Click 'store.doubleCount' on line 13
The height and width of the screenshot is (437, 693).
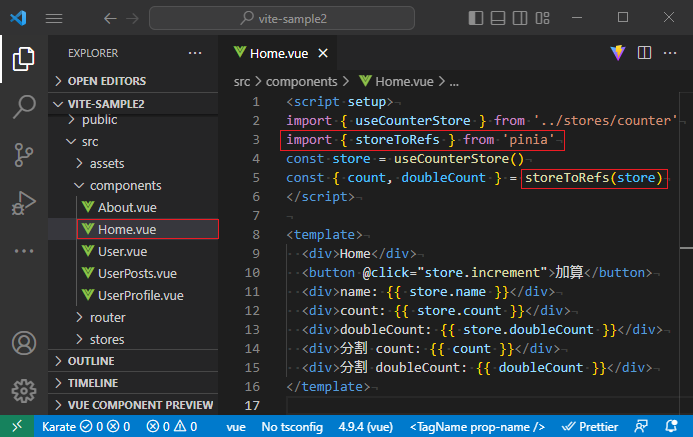(528, 330)
